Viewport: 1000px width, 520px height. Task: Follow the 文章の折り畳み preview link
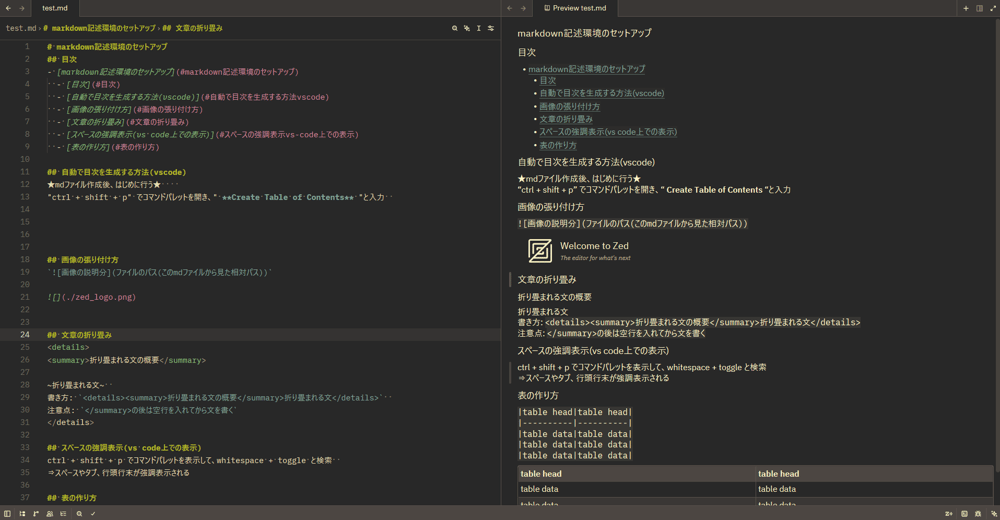tap(566, 119)
